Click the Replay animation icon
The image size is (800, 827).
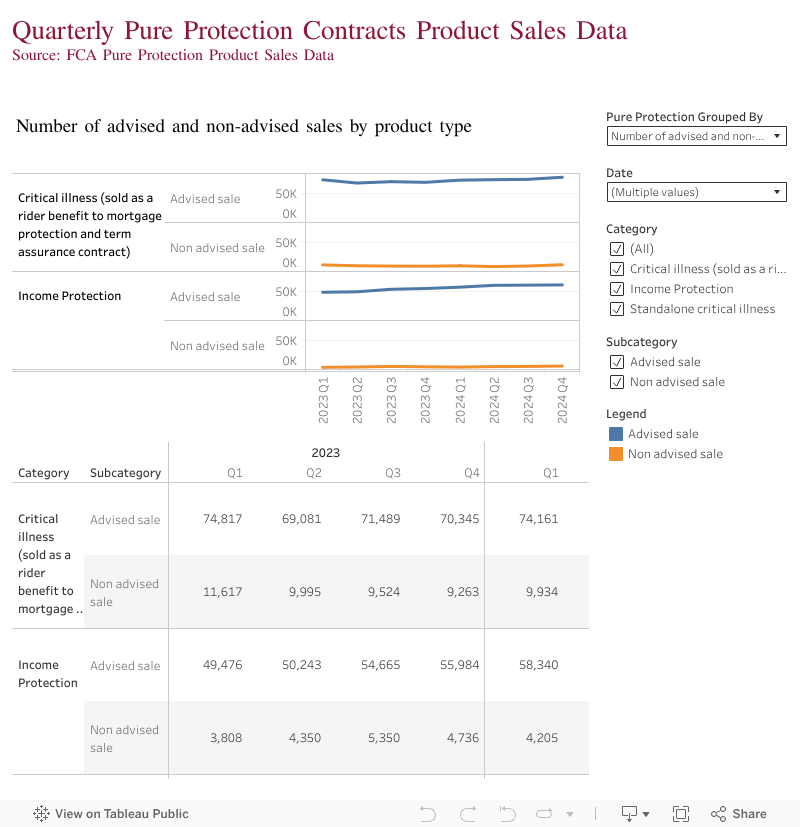click(545, 814)
